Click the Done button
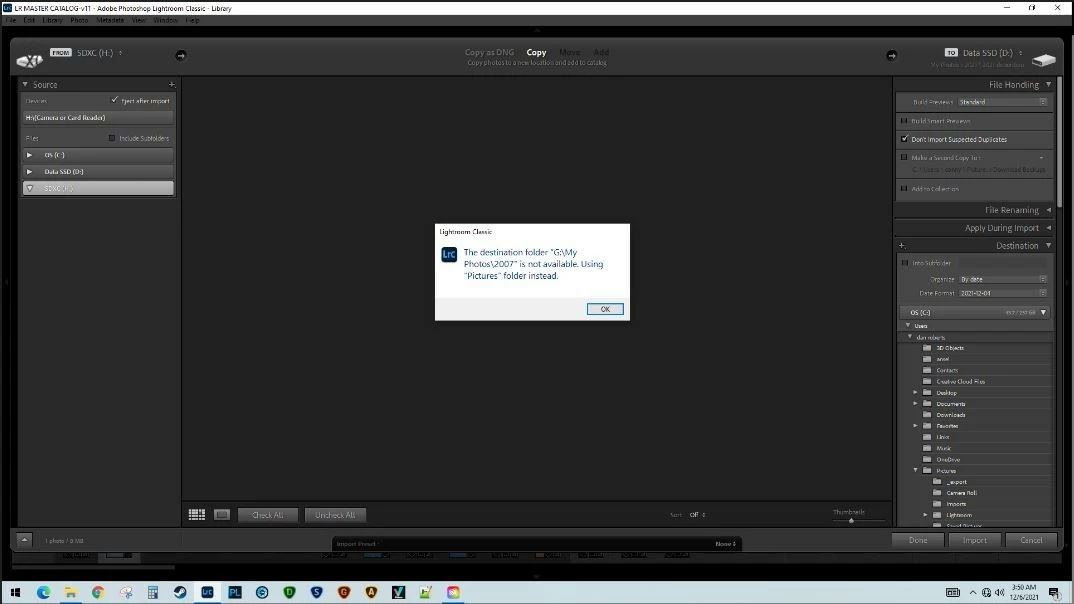 [x=918, y=540]
